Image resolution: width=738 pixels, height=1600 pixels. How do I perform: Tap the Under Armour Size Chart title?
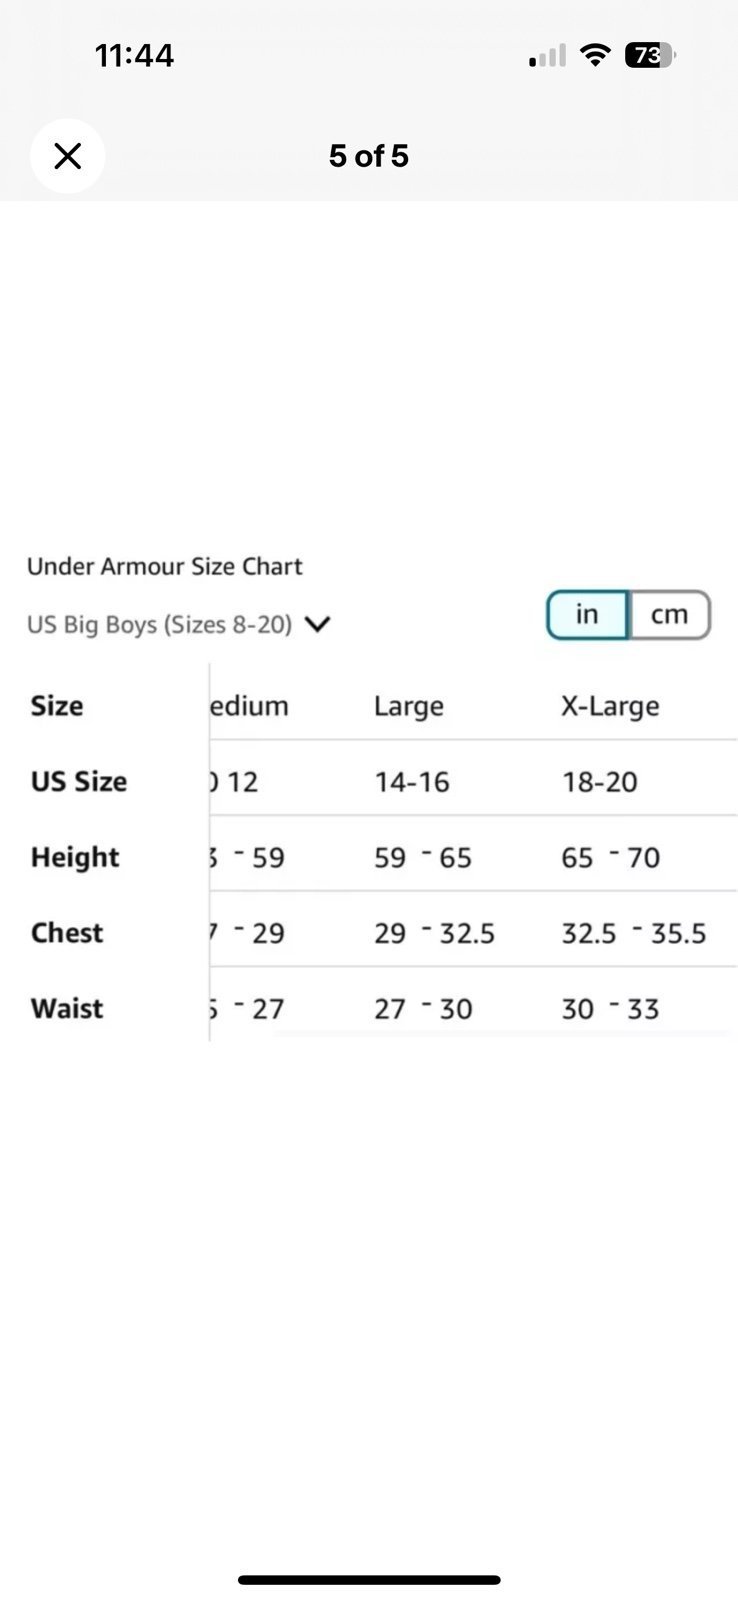pyautogui.click(x=164, y=566)
